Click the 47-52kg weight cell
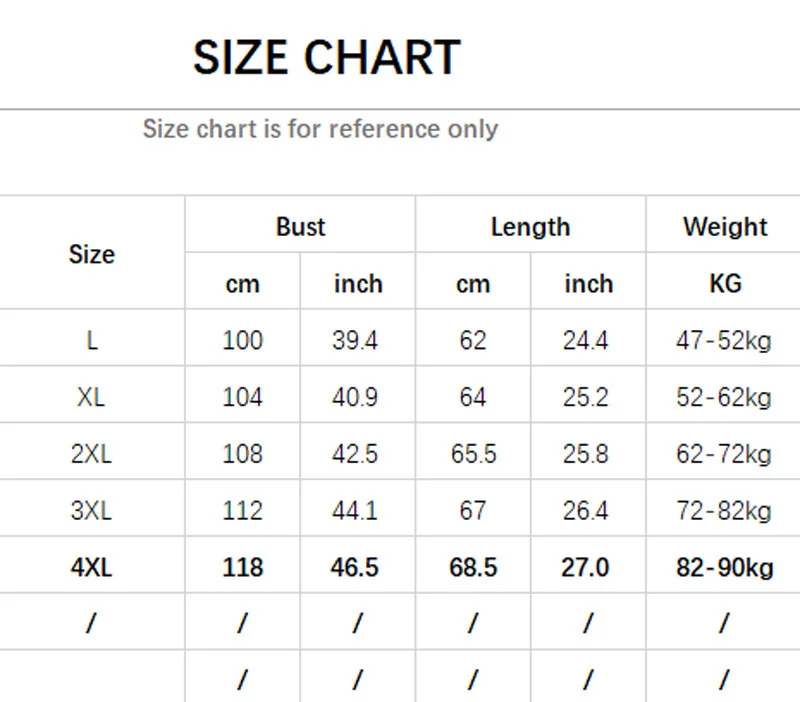Screen dimensions: 800x702 tap(724, 341)
